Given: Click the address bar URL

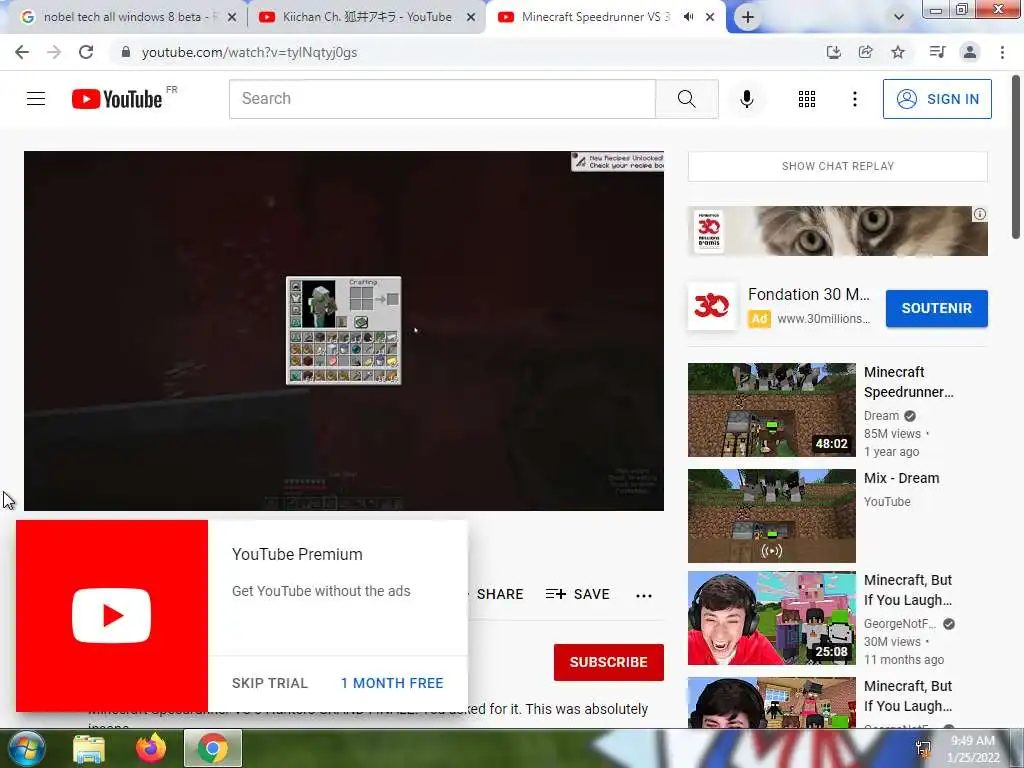Looking at the screenshot, I should (249, 52).
